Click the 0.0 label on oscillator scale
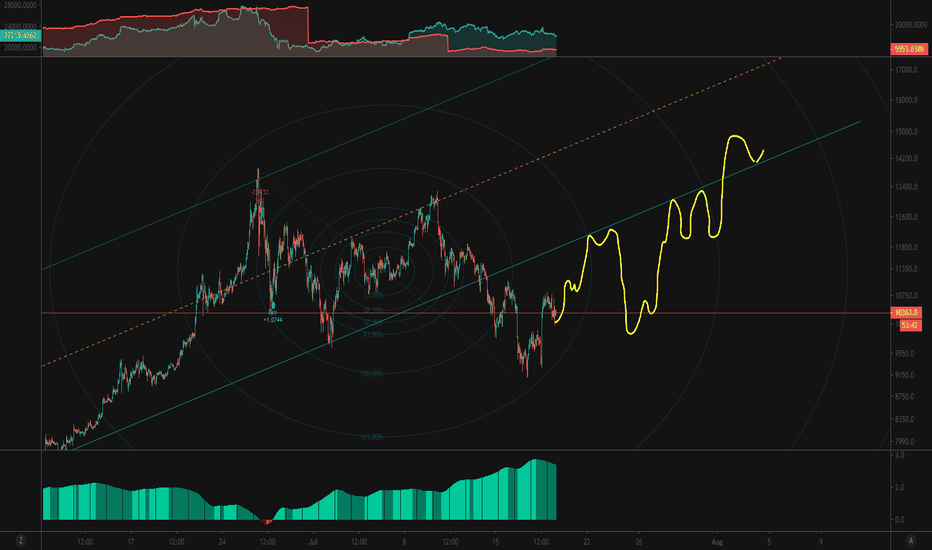The height and width of the screenshot is (550, 932). tap(900, 520)
